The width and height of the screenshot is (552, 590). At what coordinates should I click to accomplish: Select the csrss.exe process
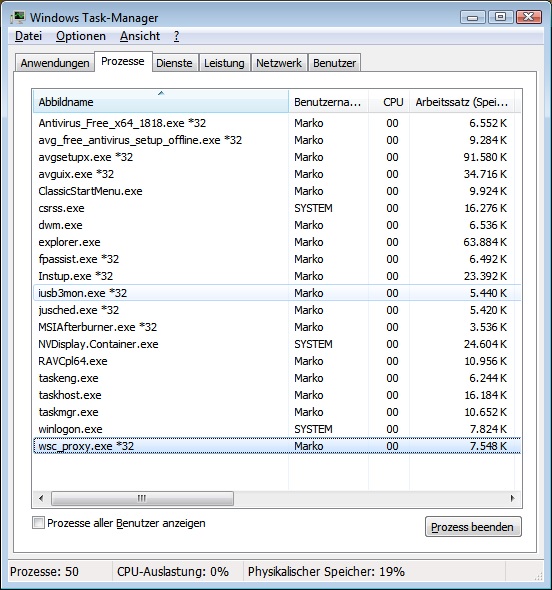277,208
